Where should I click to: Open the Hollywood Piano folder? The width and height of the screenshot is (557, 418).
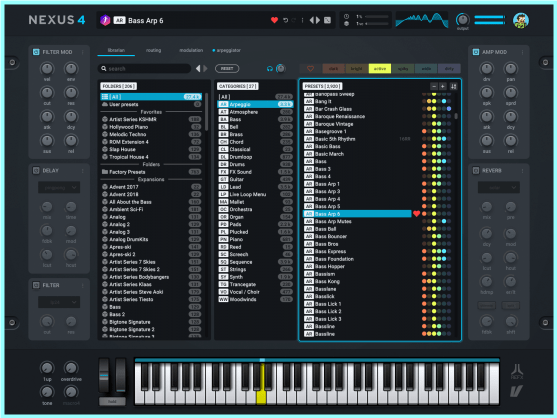click(x=151, y=127)
